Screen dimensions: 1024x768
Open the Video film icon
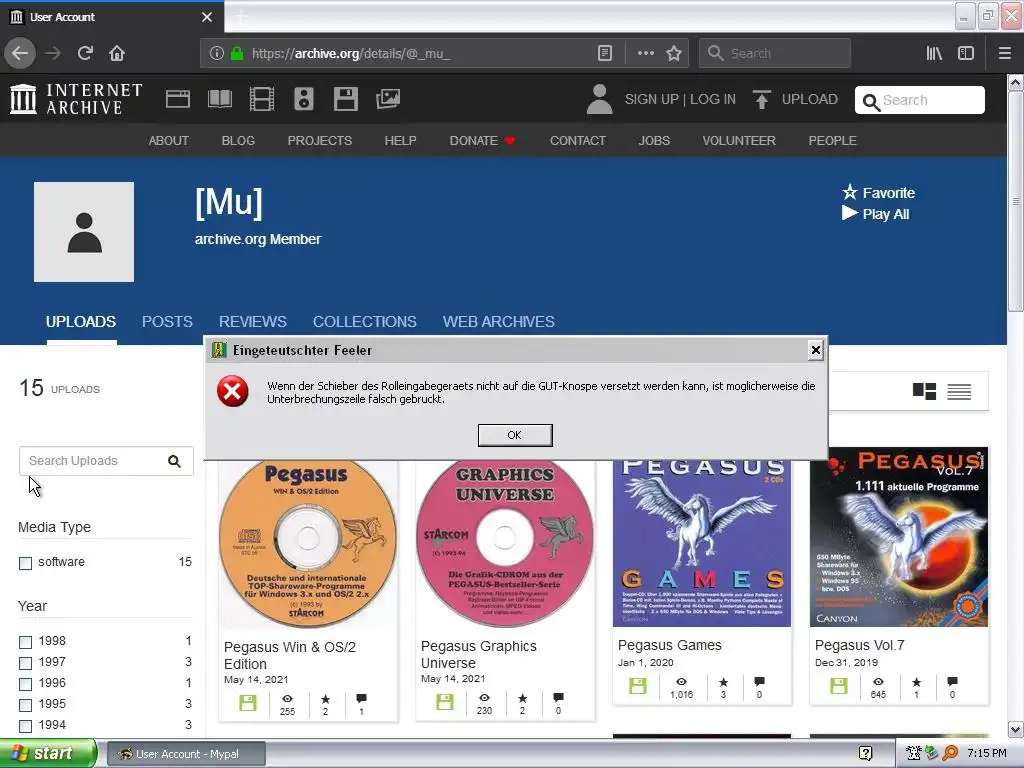[262, 99]
